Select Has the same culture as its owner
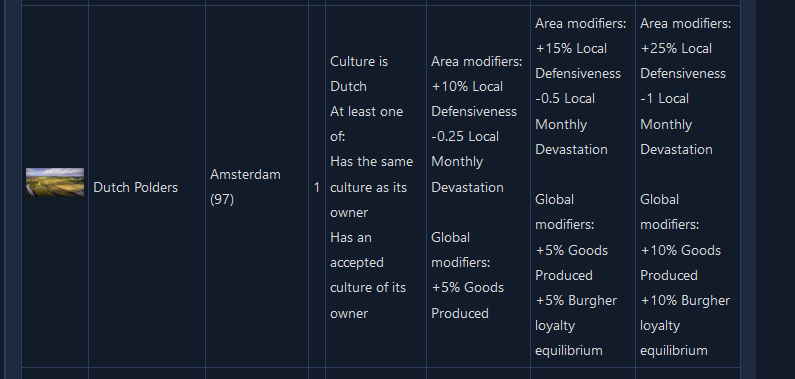This screenshot has width=795, height=379. 371,187
